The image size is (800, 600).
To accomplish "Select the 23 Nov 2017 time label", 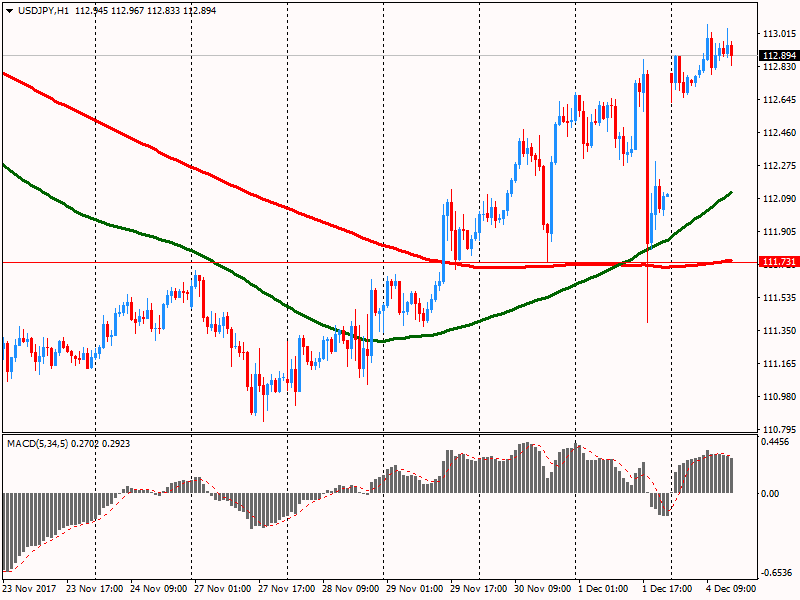I will click(x=29, y=589).
